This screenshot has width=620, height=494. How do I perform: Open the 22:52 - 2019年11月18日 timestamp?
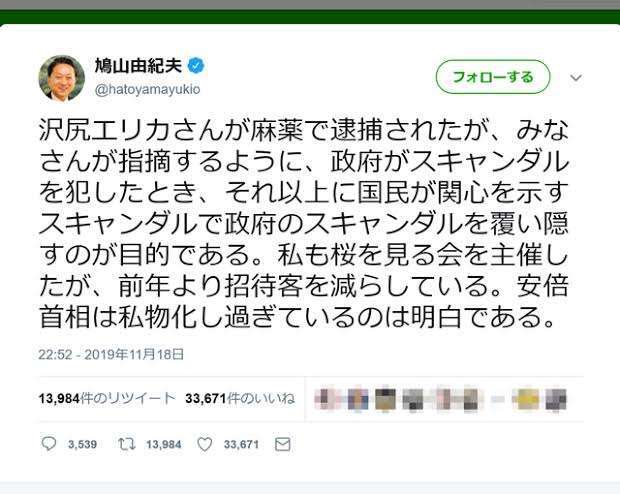point(111,354)
